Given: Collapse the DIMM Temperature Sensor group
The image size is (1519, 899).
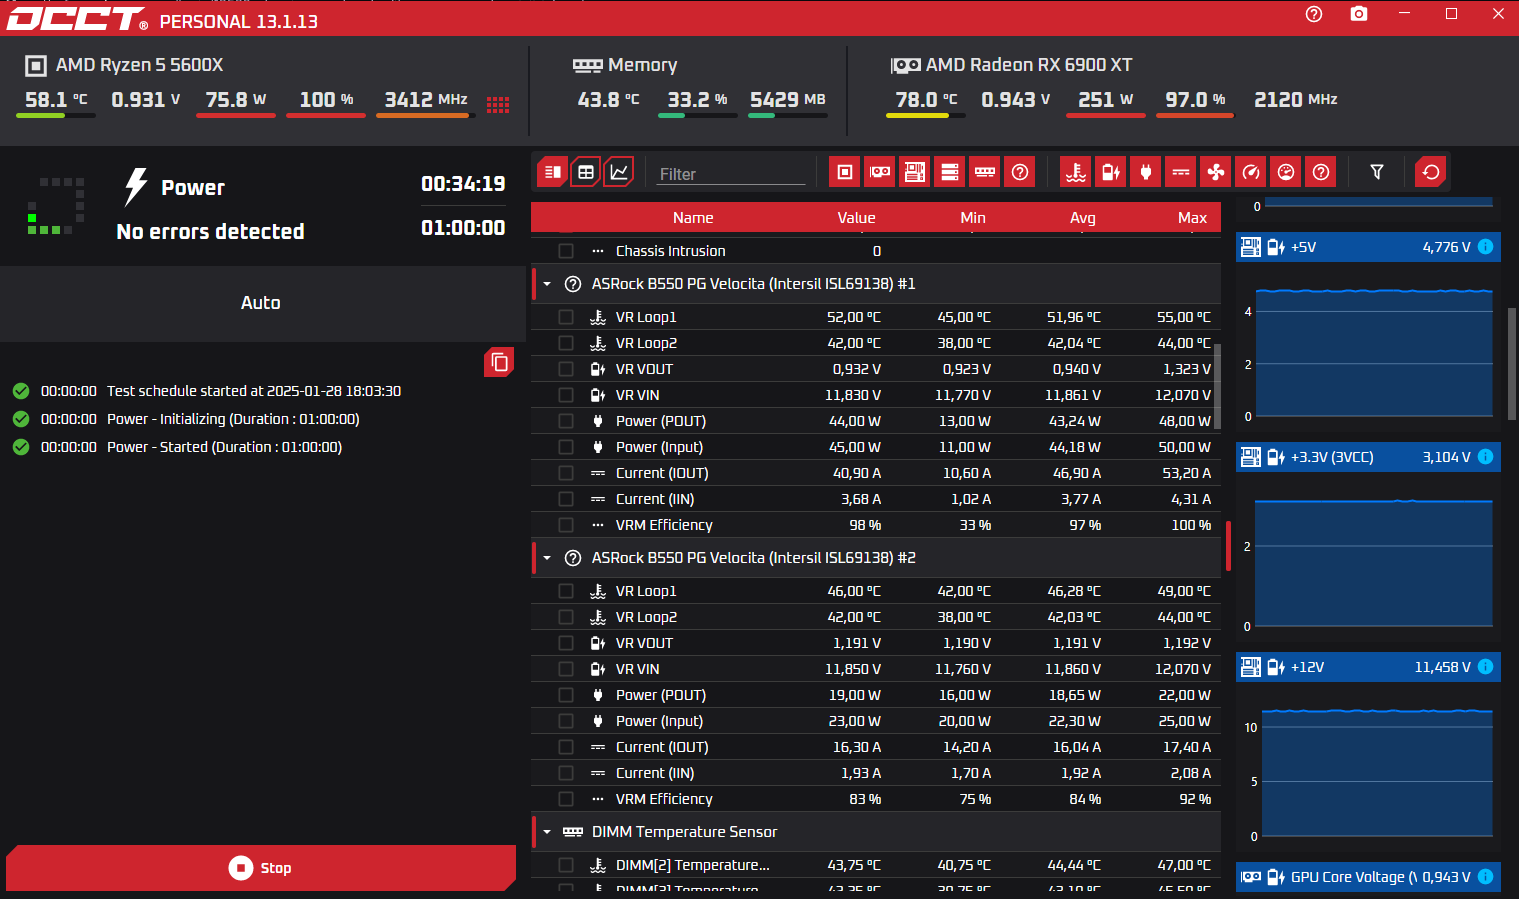Looking at the screenshot, I should (x=547, y=832).
